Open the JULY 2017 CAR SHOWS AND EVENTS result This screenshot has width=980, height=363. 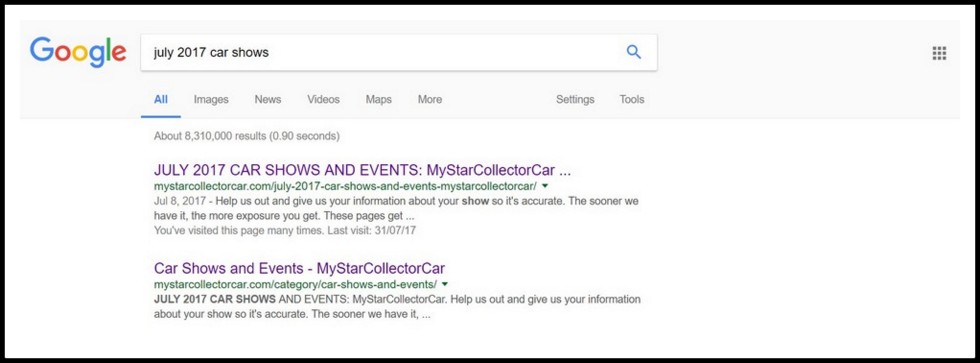tap(362, 170)
